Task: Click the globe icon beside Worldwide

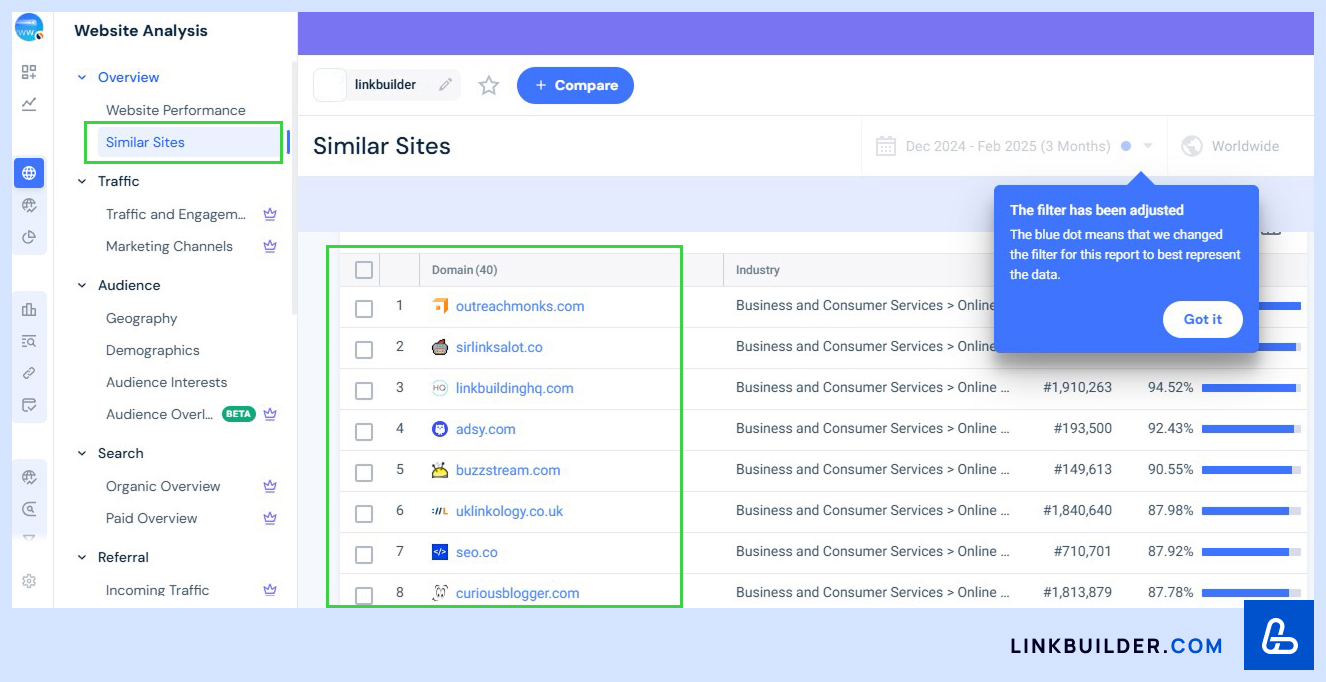Action: point(1191,146)
